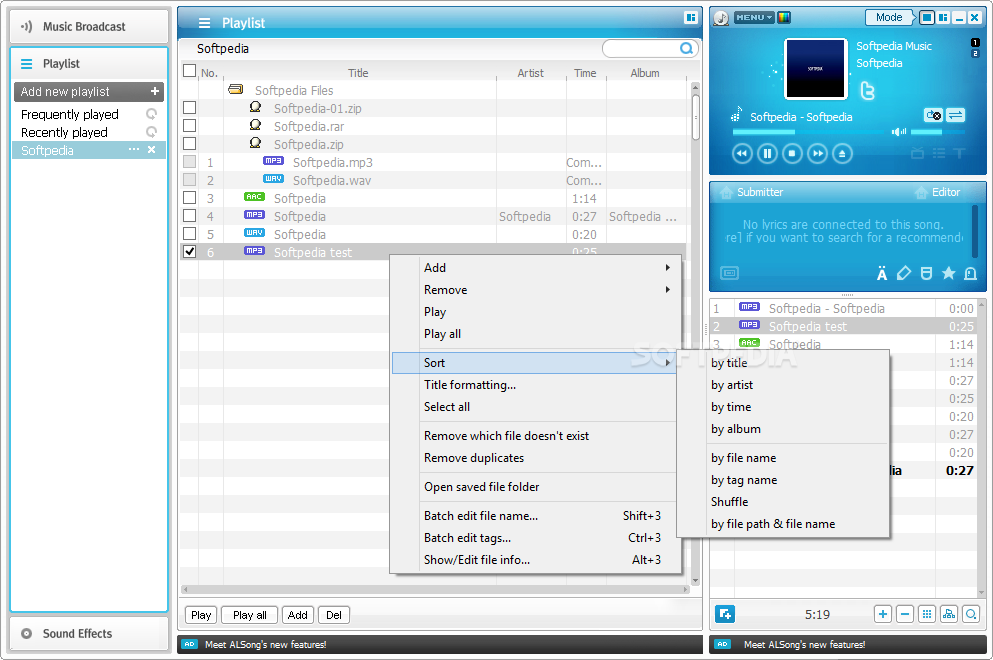
Task: Open the Softpedia playlist options dots
Action: (134, 149)
